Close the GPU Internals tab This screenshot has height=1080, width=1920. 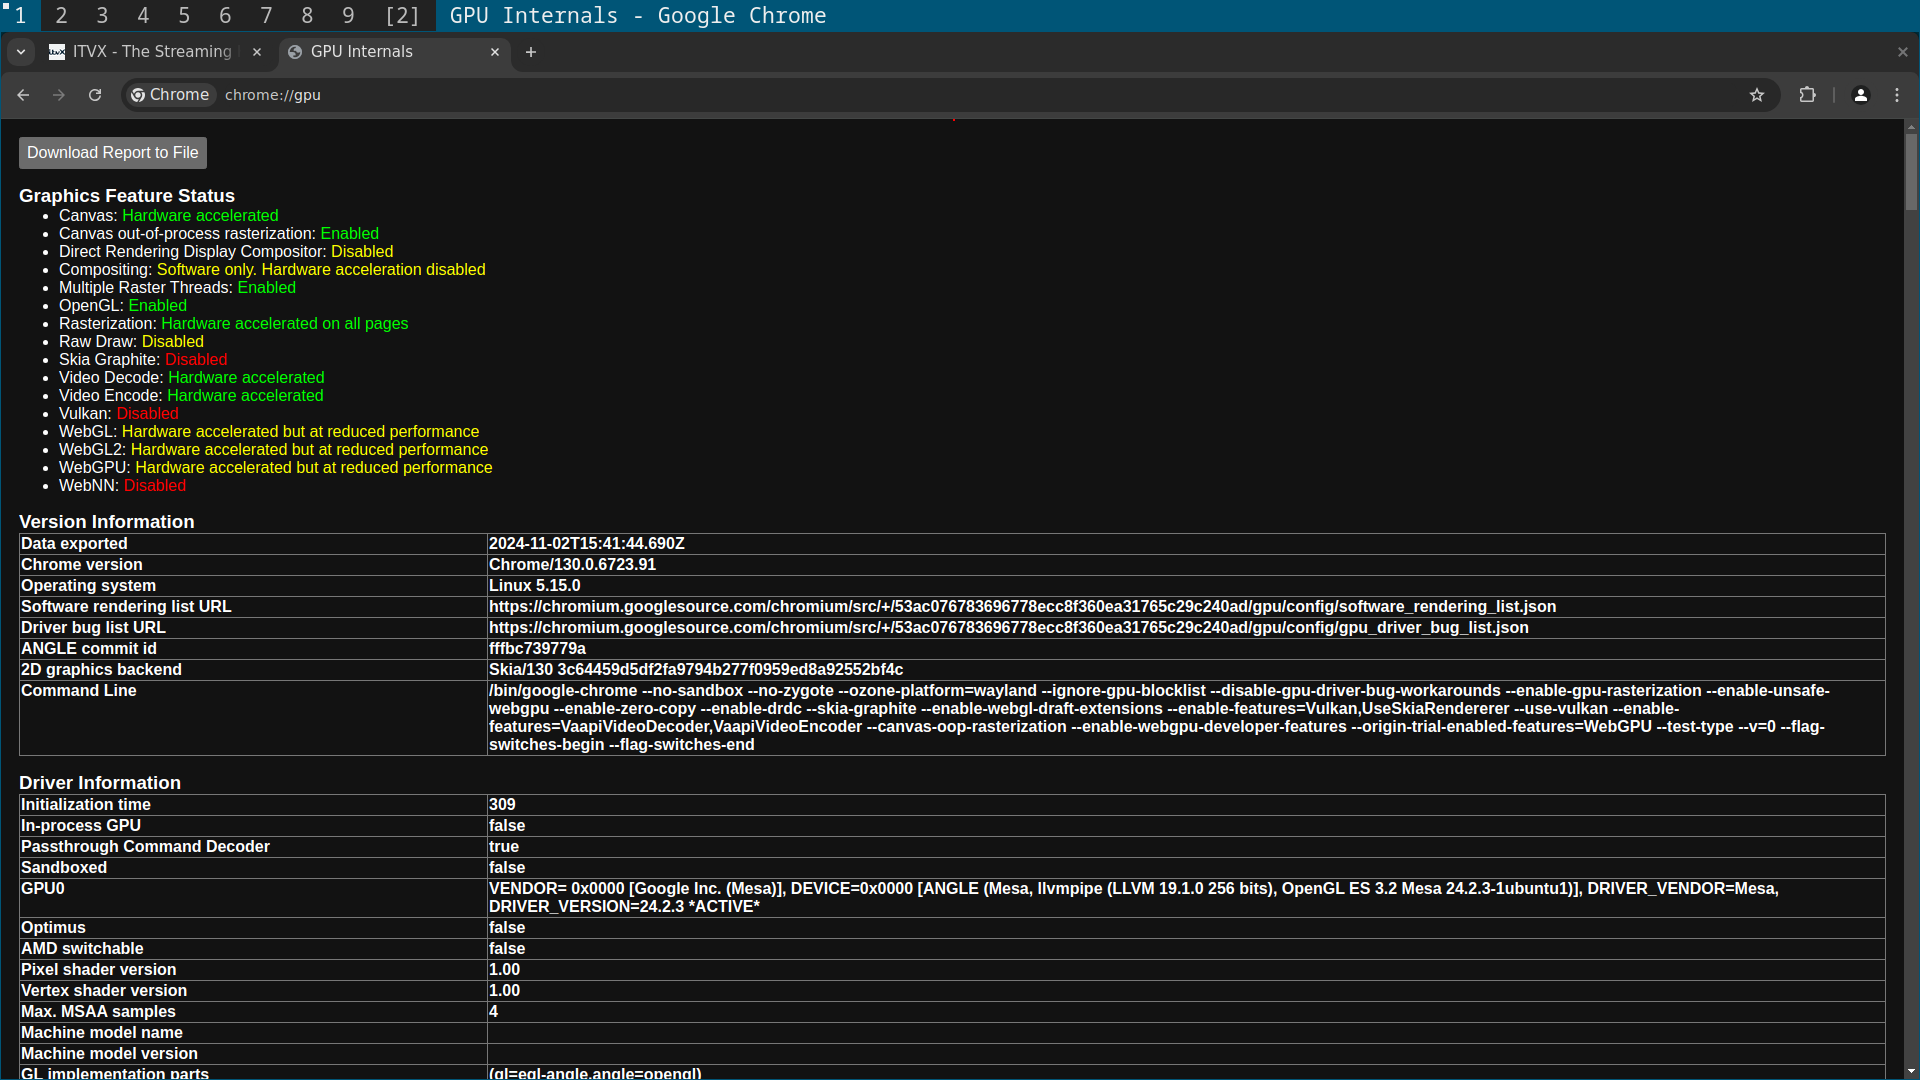pyautogui.click(x=495, y=52)
